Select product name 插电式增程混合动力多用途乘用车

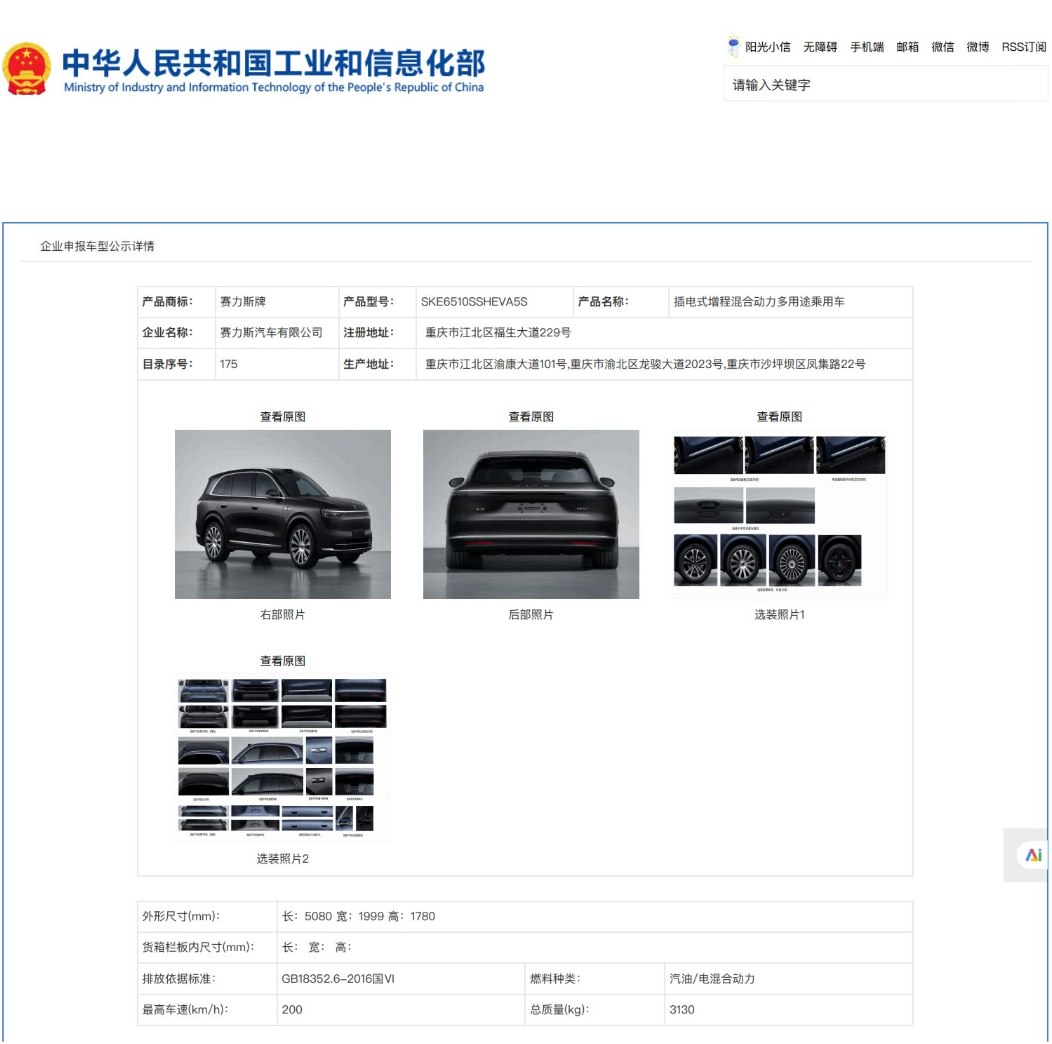point(759,302)
